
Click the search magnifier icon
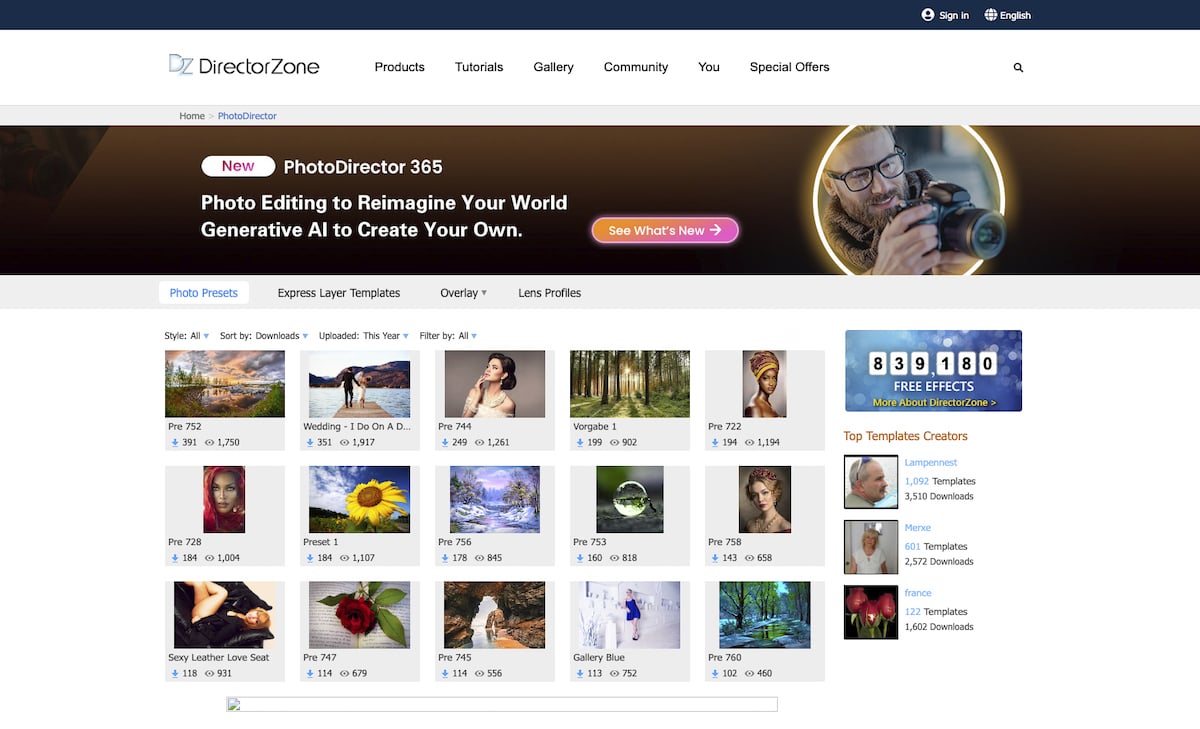(x=1018, y=68)
